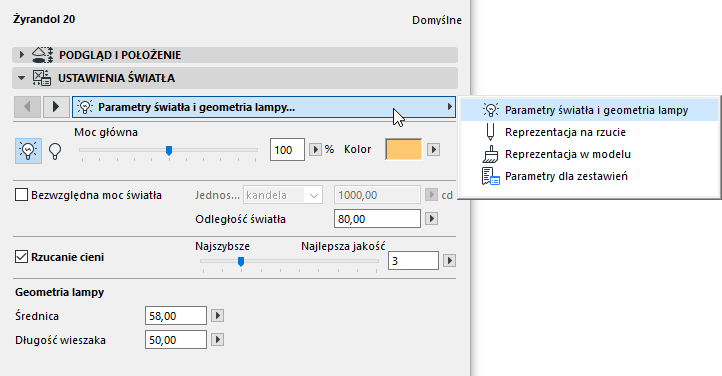
Task: Open the Kolor orange color swatch
Action: [x=403, y=150]
